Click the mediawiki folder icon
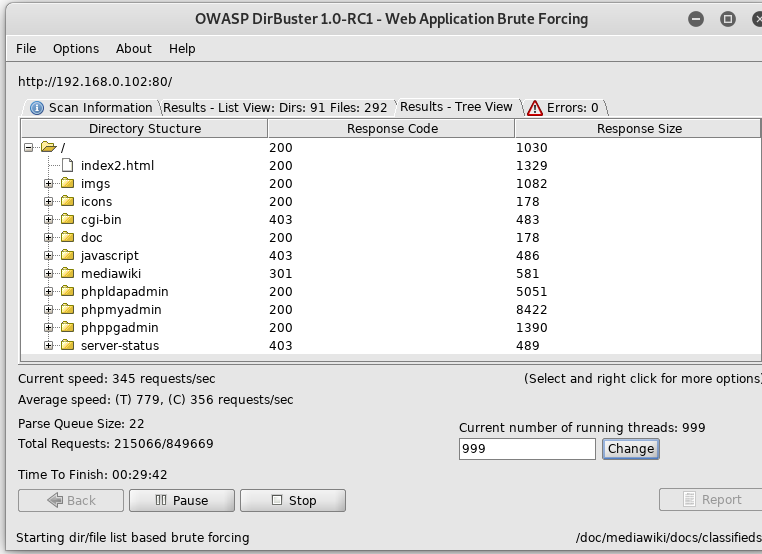The image size is (762, 554). point(68,273)
